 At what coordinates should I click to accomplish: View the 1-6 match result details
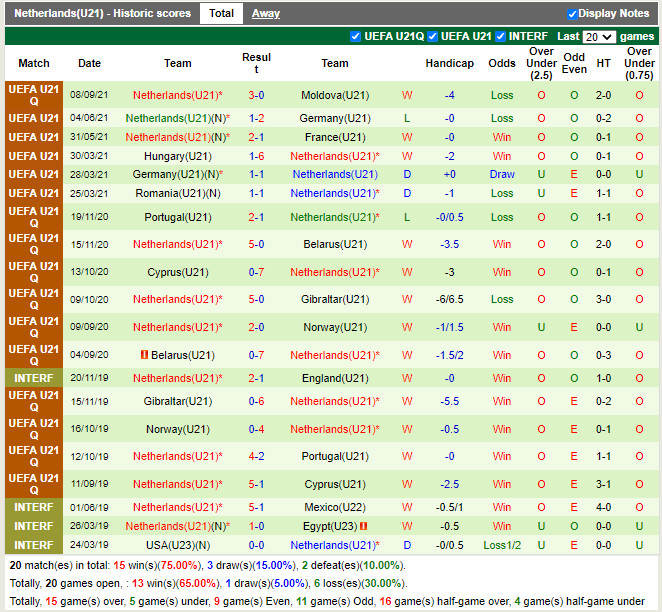click(x=256, y=157)
